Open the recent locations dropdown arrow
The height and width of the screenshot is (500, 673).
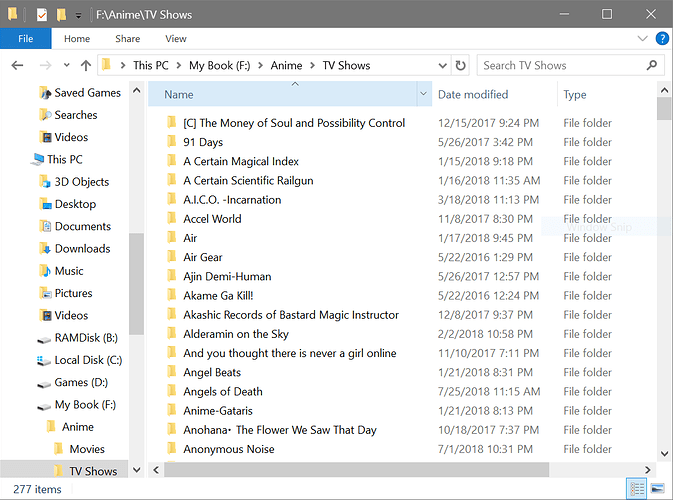click(x=67, y=65)
